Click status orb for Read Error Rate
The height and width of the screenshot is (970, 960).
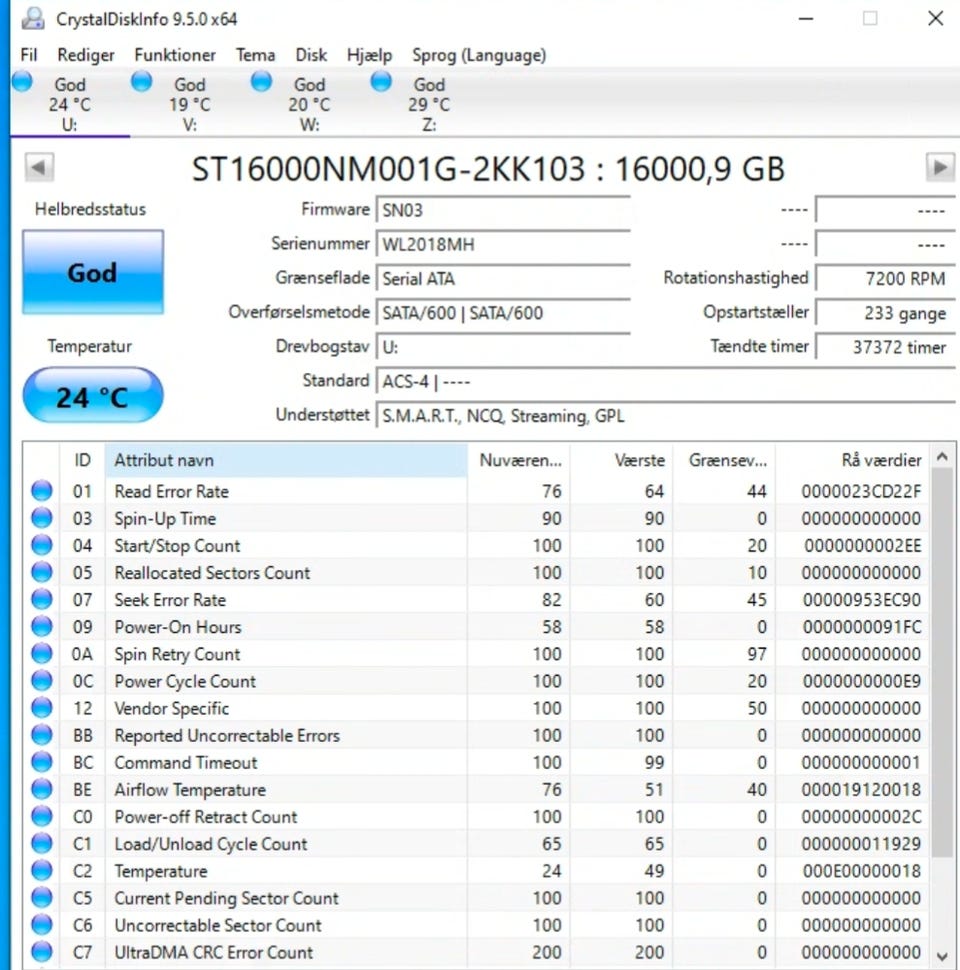(x=41, y=491)
